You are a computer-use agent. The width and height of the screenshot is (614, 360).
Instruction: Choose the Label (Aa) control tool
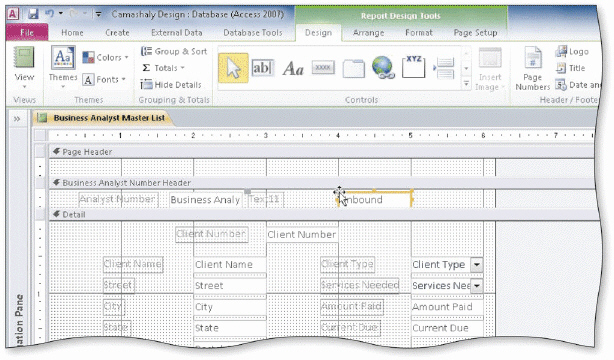coord(293,69)
